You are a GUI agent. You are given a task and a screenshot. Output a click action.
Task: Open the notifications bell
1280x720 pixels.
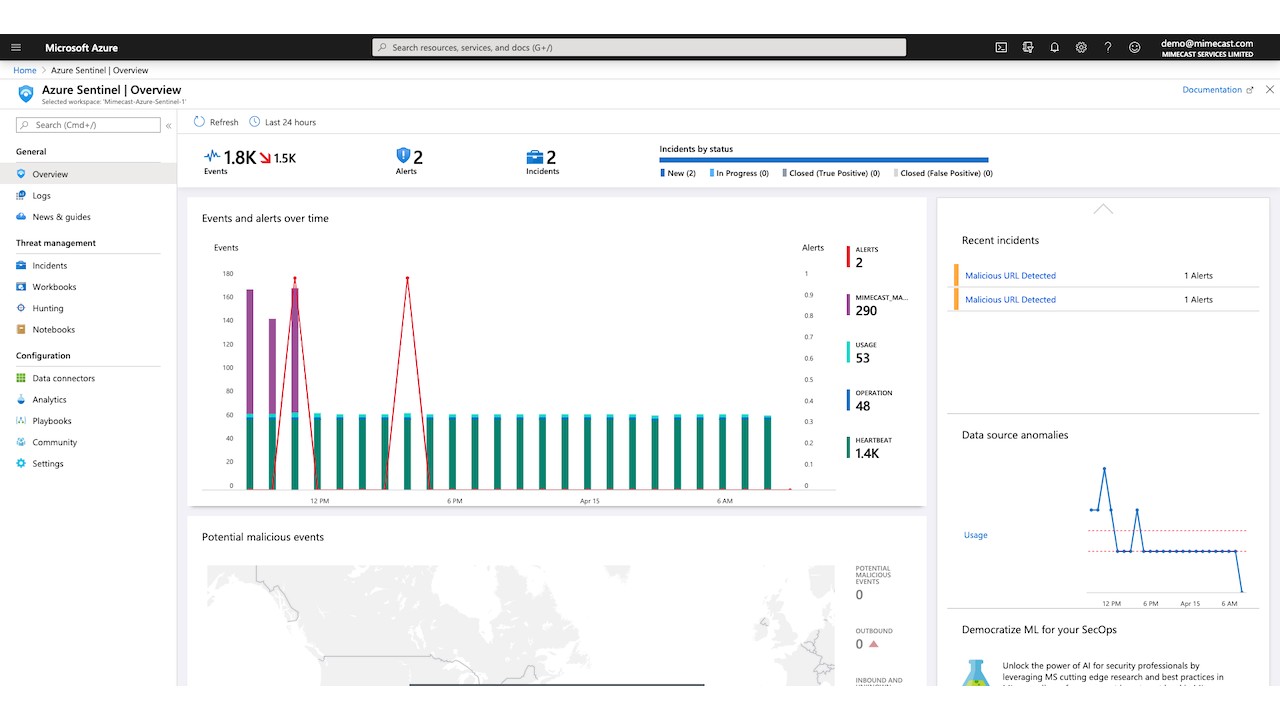click(x=1054, y=47)
